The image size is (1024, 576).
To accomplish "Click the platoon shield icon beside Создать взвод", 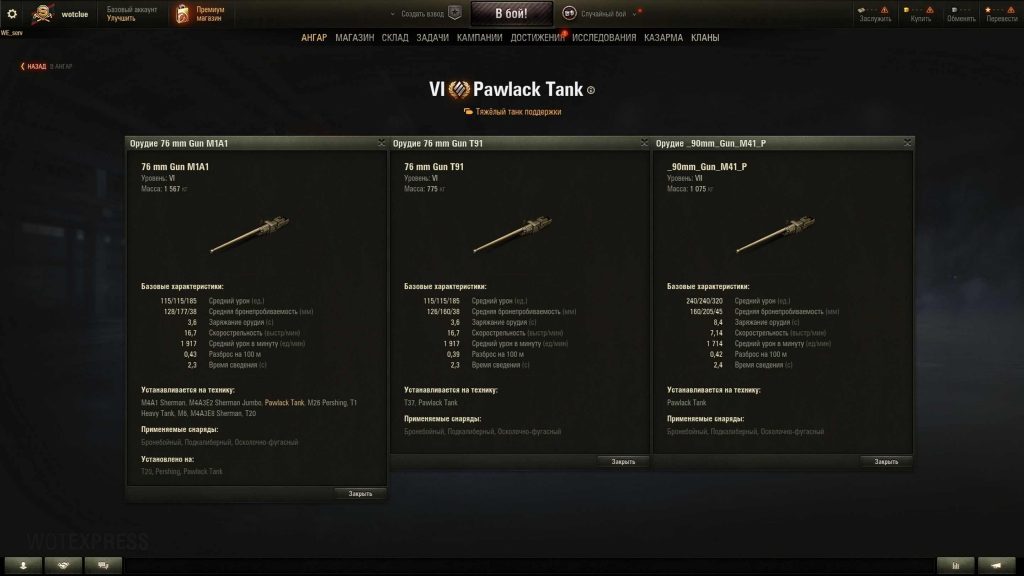I will click(x=455, y=13).
